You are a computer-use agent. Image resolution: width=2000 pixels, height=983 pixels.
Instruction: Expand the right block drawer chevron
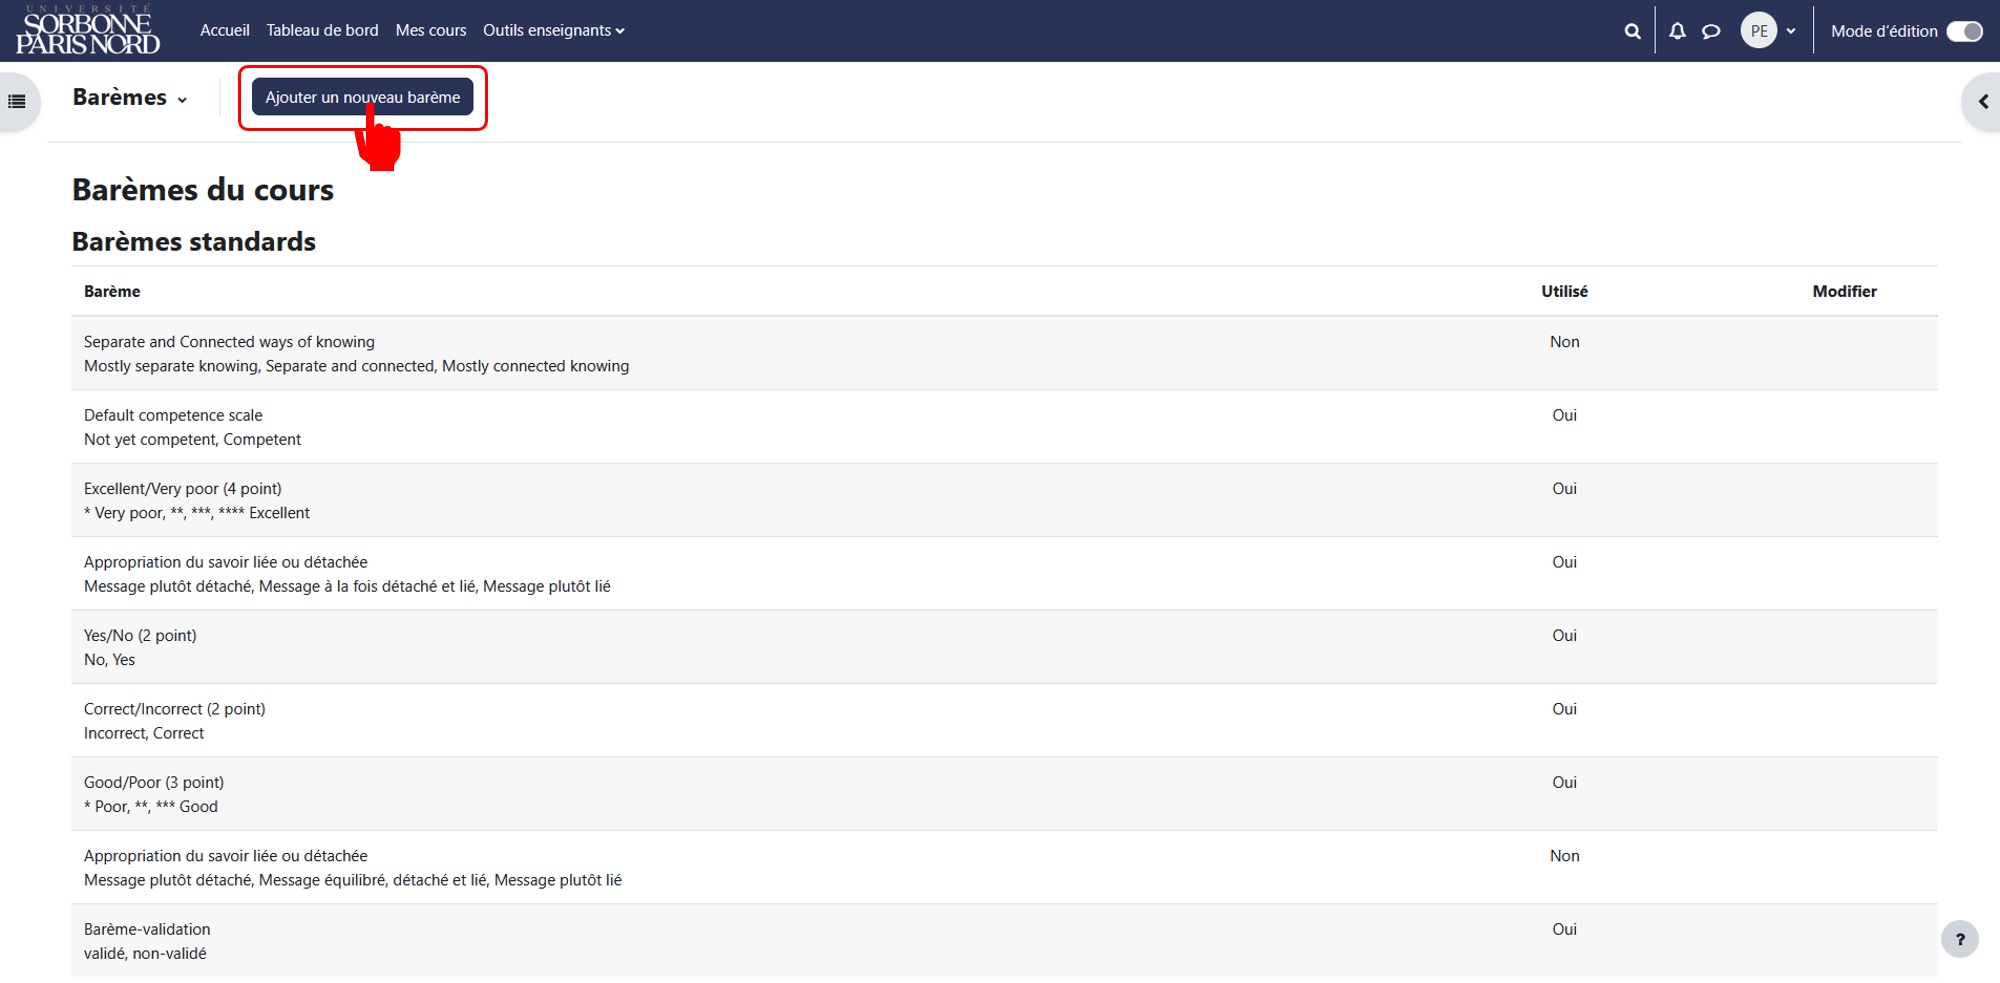point(1983,101)
